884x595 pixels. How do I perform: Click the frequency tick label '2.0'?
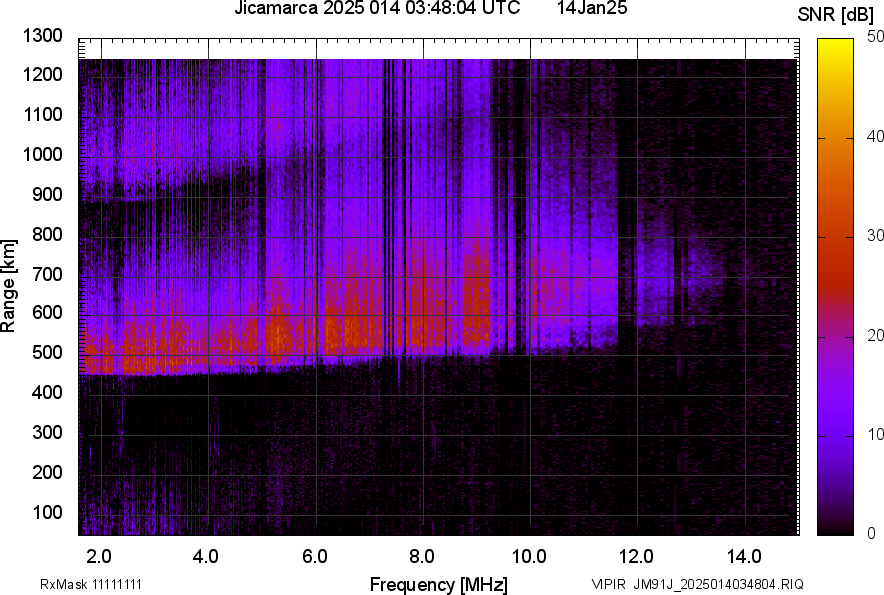pos(98,557)
